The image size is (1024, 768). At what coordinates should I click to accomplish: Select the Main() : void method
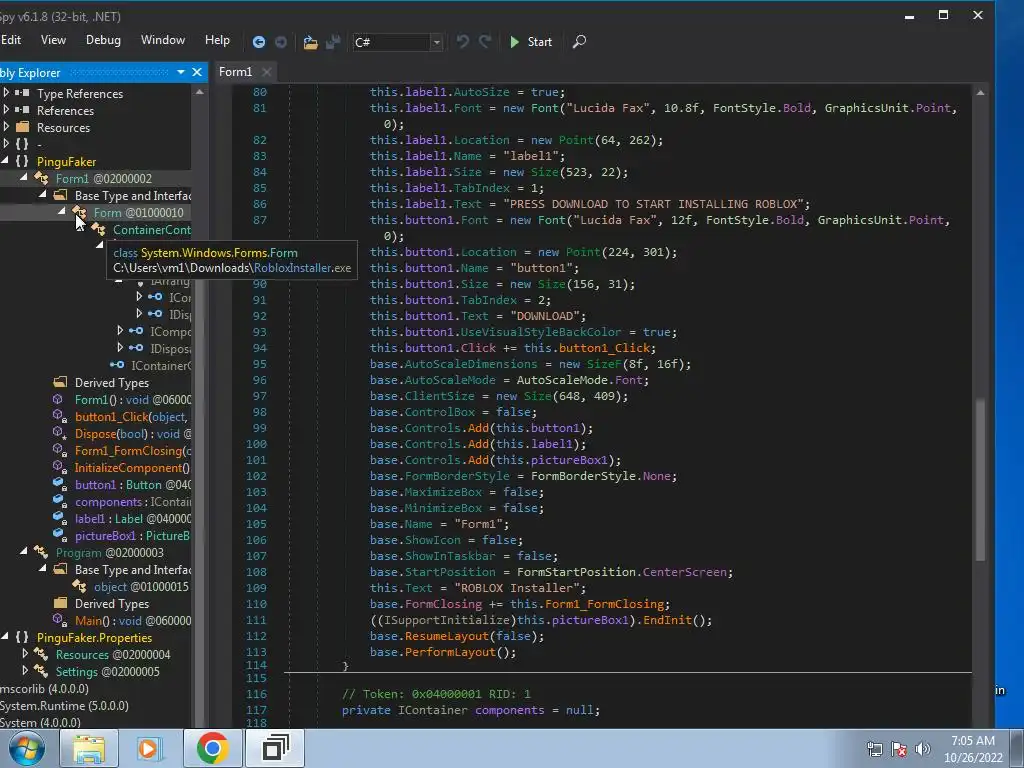pos(133,620)
